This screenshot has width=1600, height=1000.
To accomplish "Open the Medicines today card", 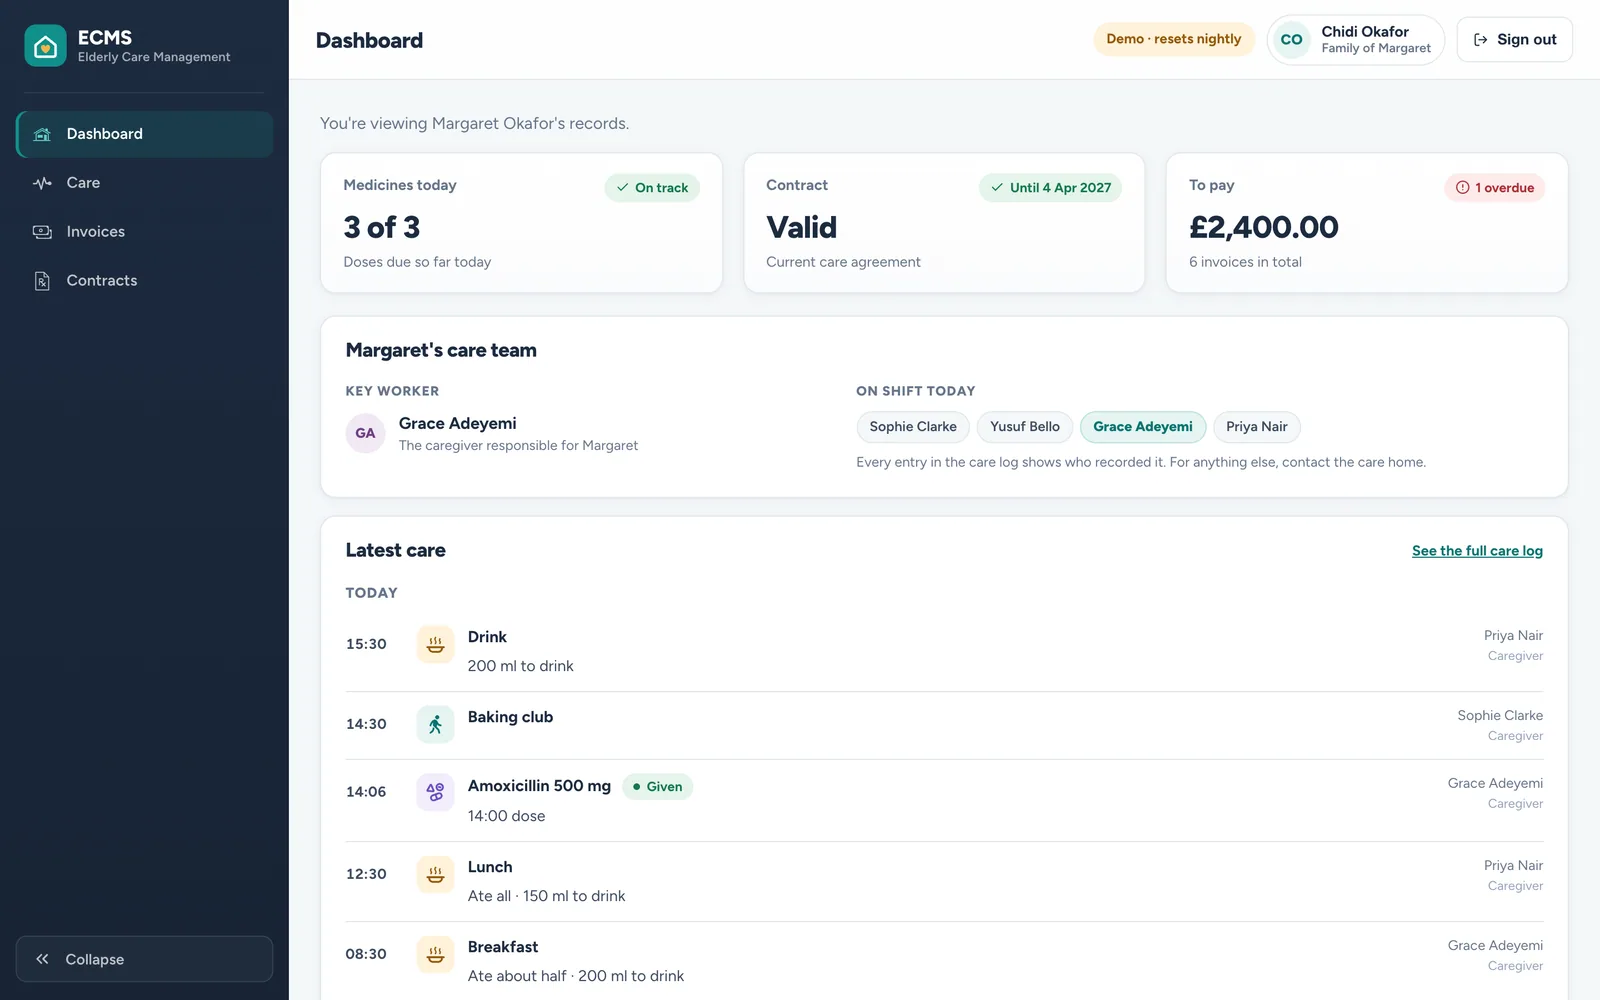I will (x=521, y=223).
